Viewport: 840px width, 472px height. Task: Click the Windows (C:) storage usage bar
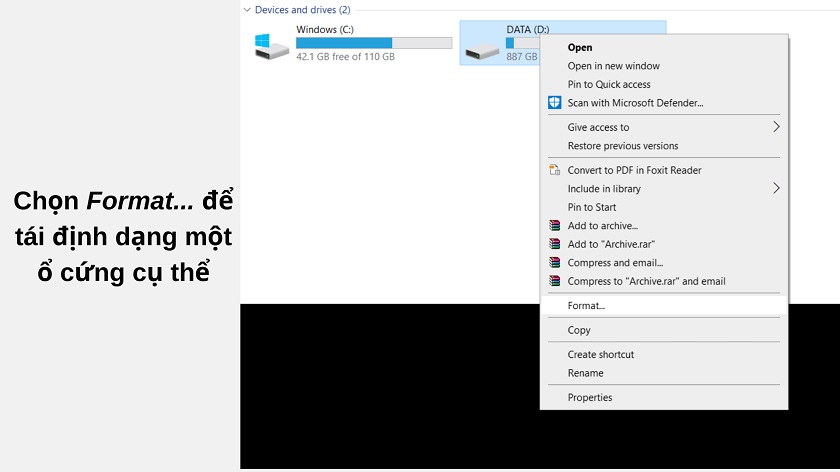coord(374,43)
